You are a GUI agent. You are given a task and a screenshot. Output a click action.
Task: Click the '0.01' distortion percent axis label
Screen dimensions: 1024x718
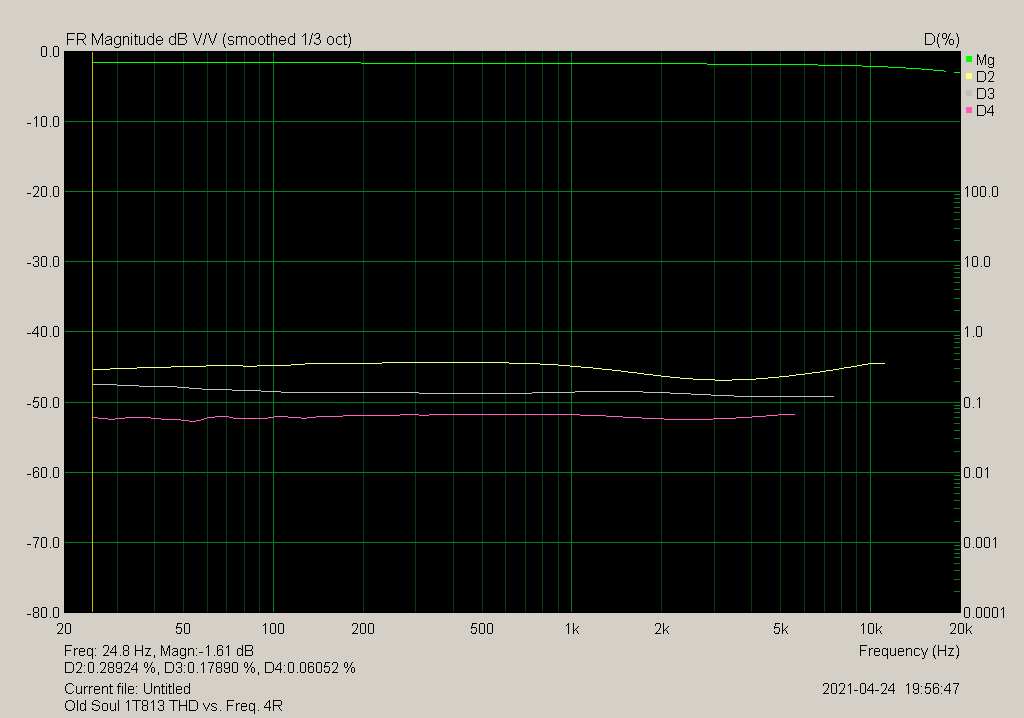977,472
